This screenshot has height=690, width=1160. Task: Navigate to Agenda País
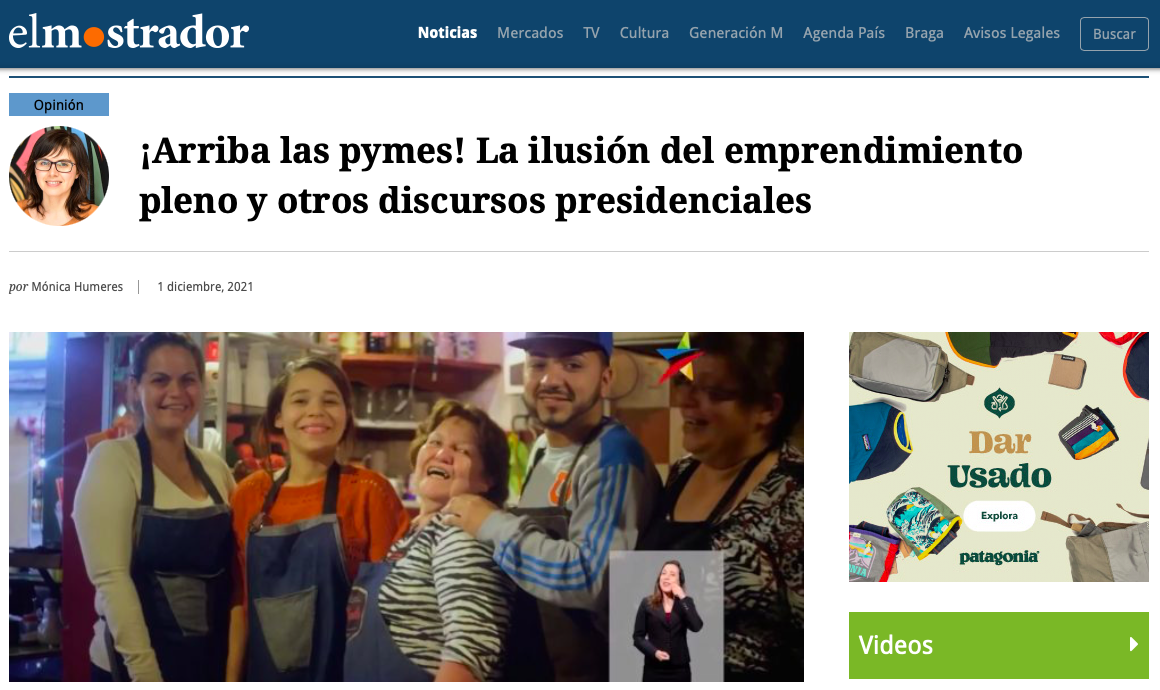(x=843, y=33)
